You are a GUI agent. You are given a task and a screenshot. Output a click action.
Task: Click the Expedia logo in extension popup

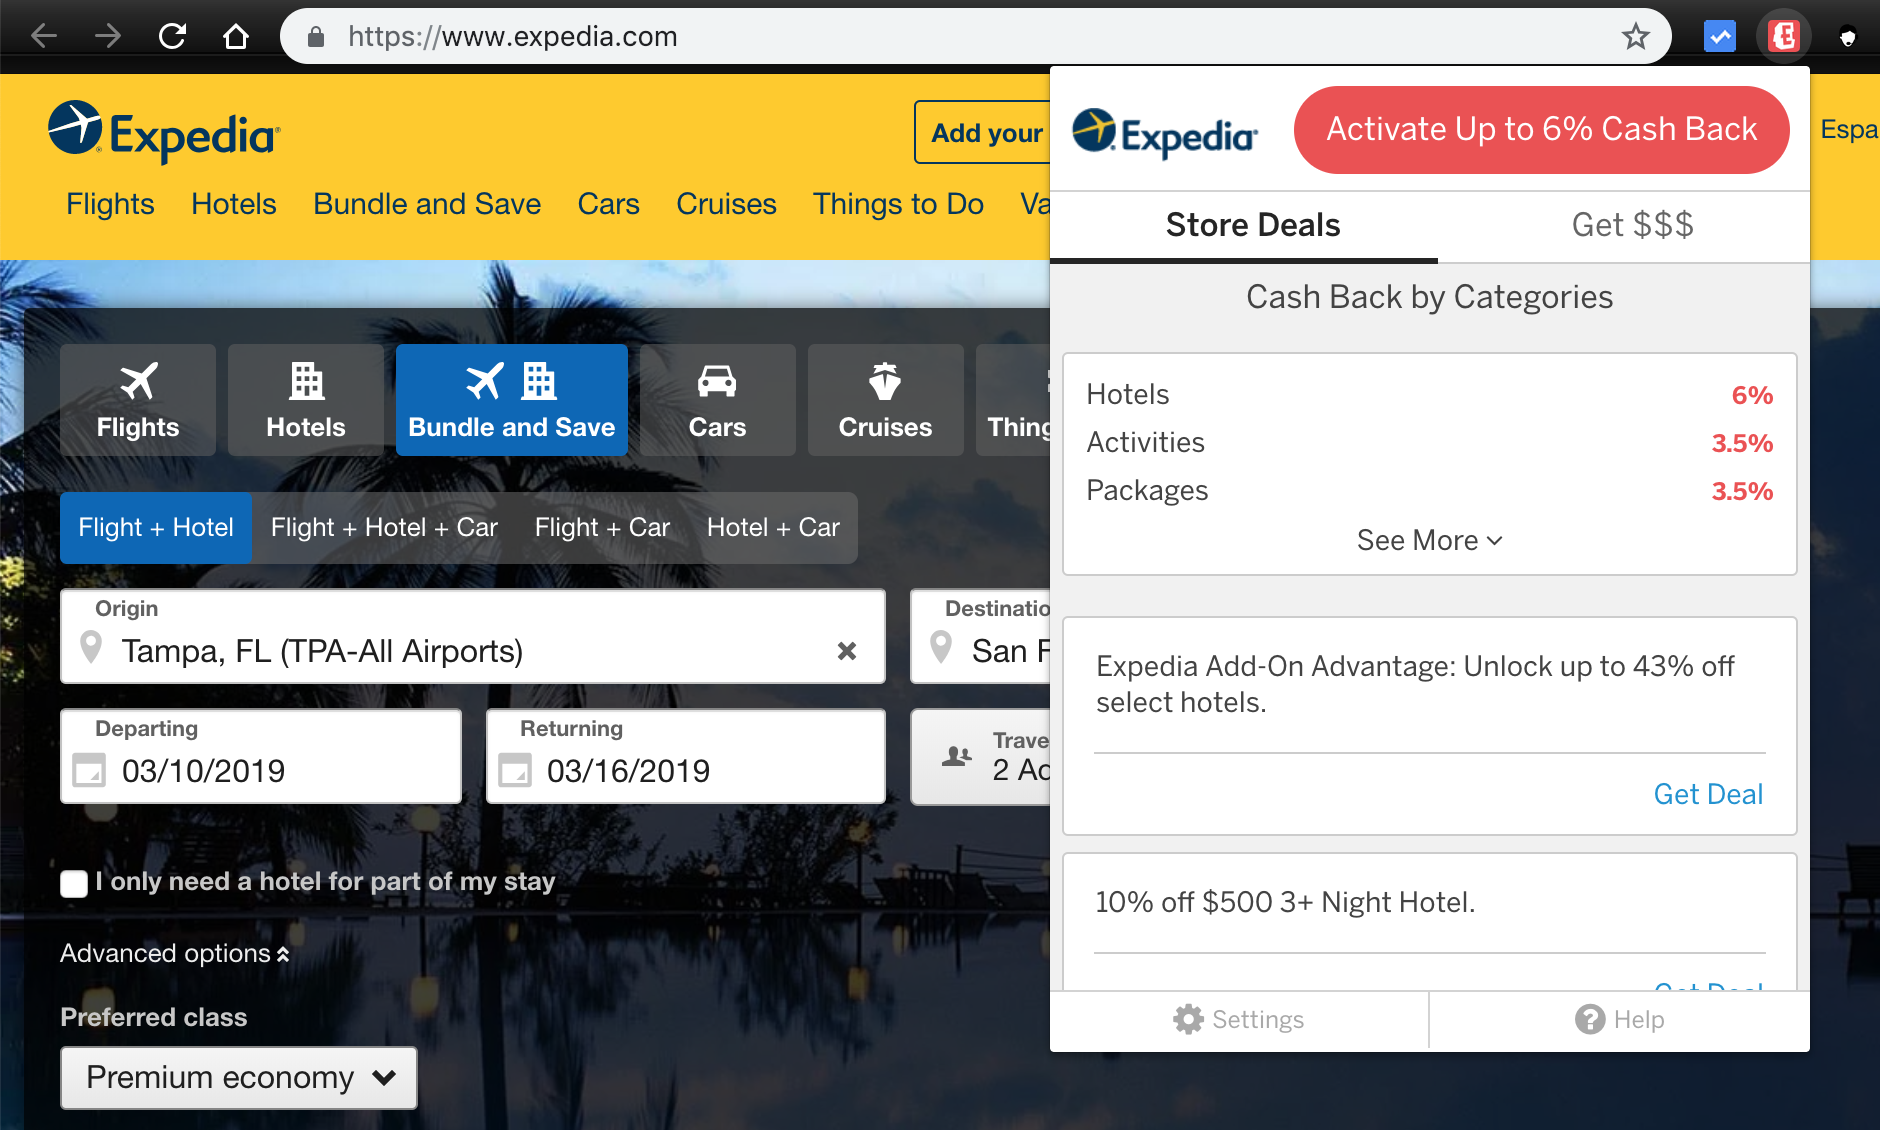click(x=1165, y=134)
